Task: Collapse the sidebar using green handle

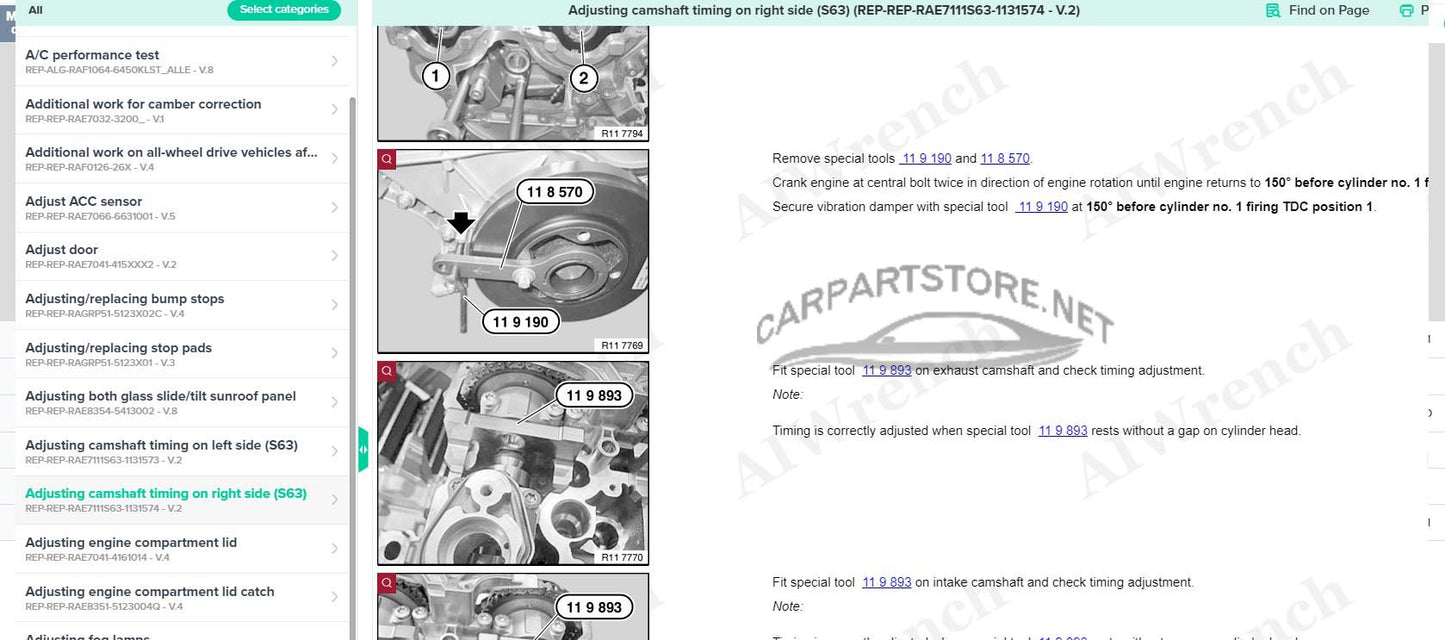Action: pos(362,449)
